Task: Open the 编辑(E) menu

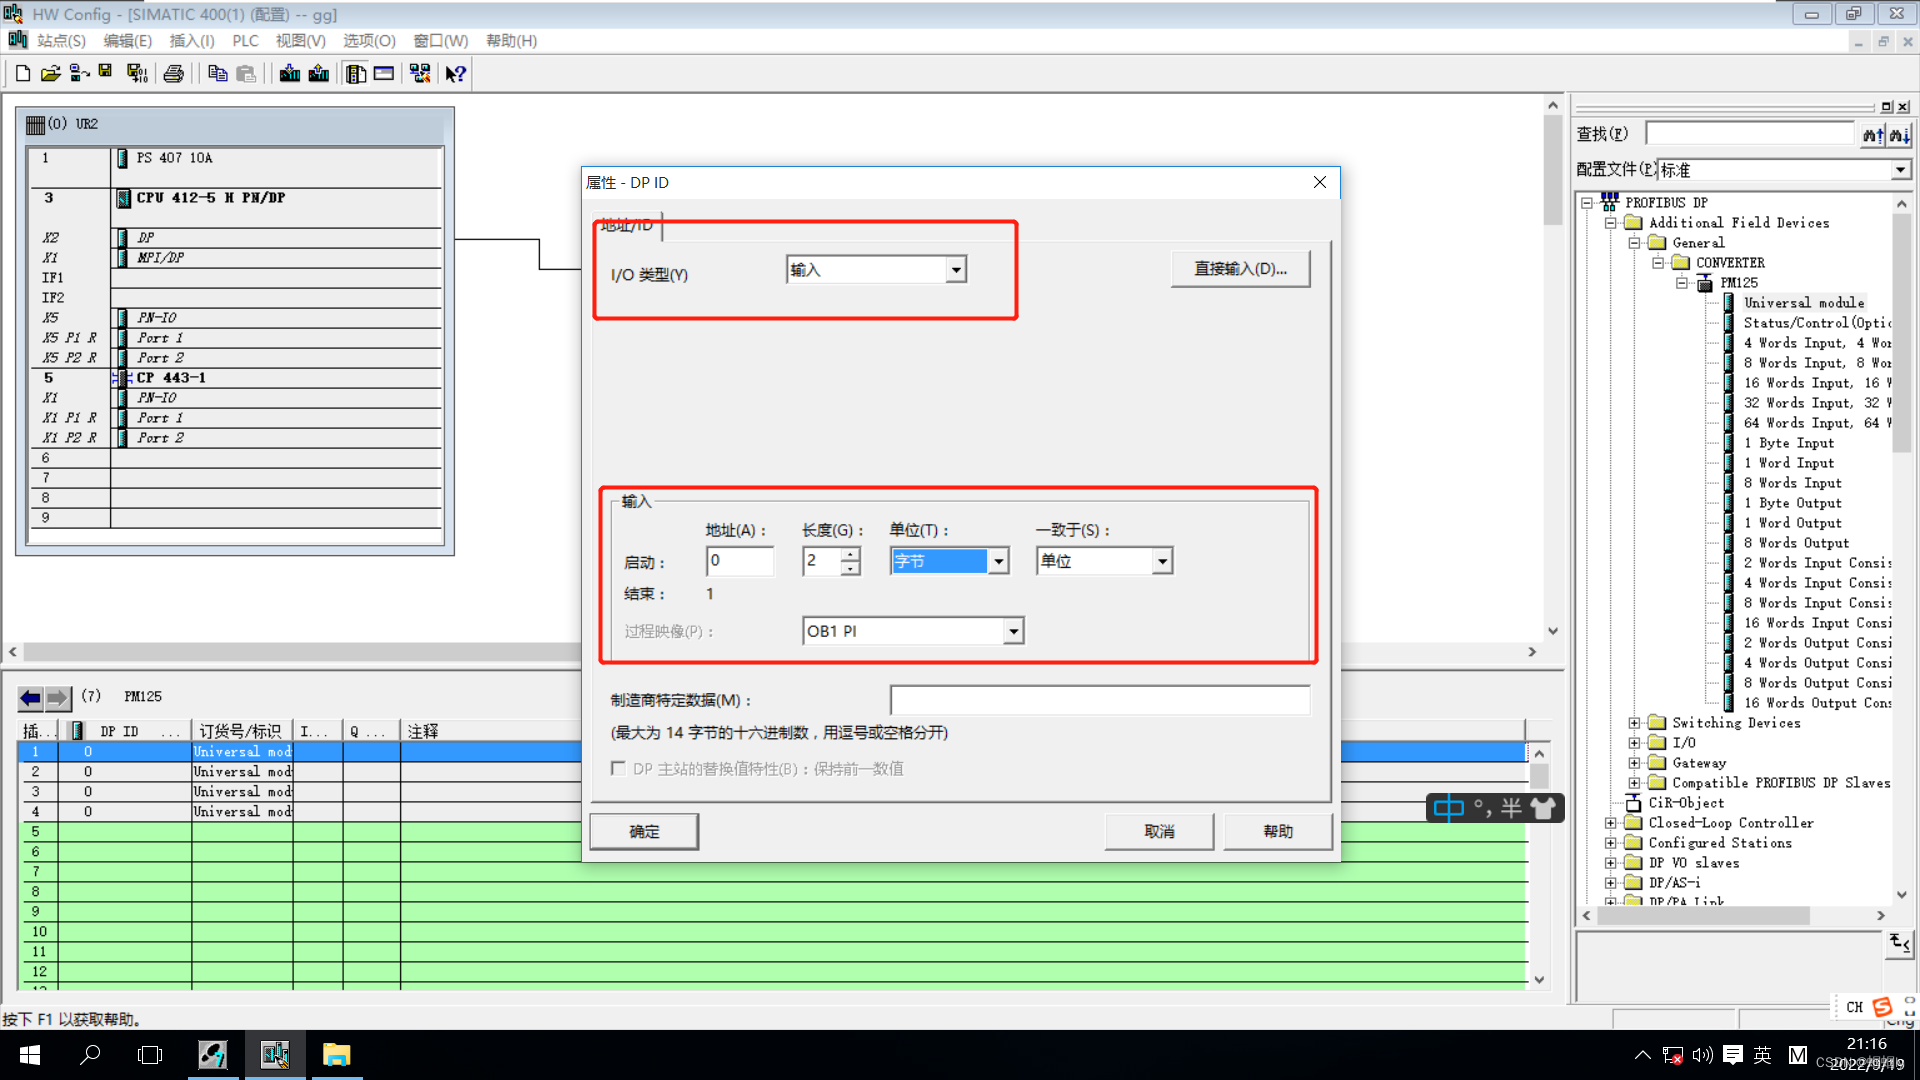Action: (x=128, y=41)
